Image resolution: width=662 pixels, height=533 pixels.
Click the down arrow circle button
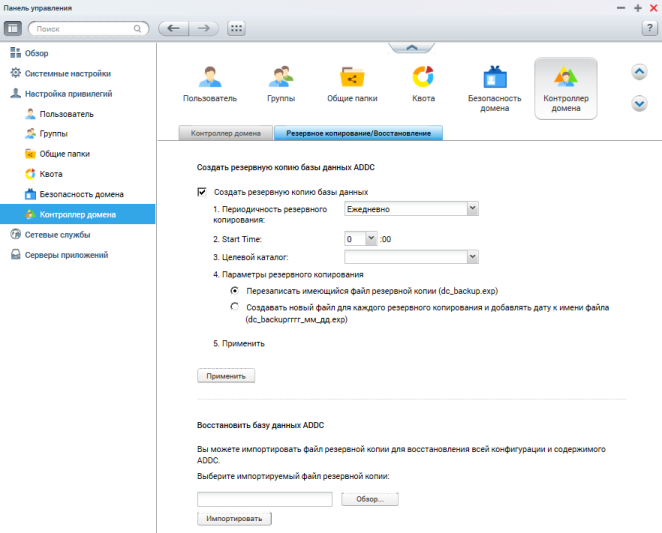point(640,103)
